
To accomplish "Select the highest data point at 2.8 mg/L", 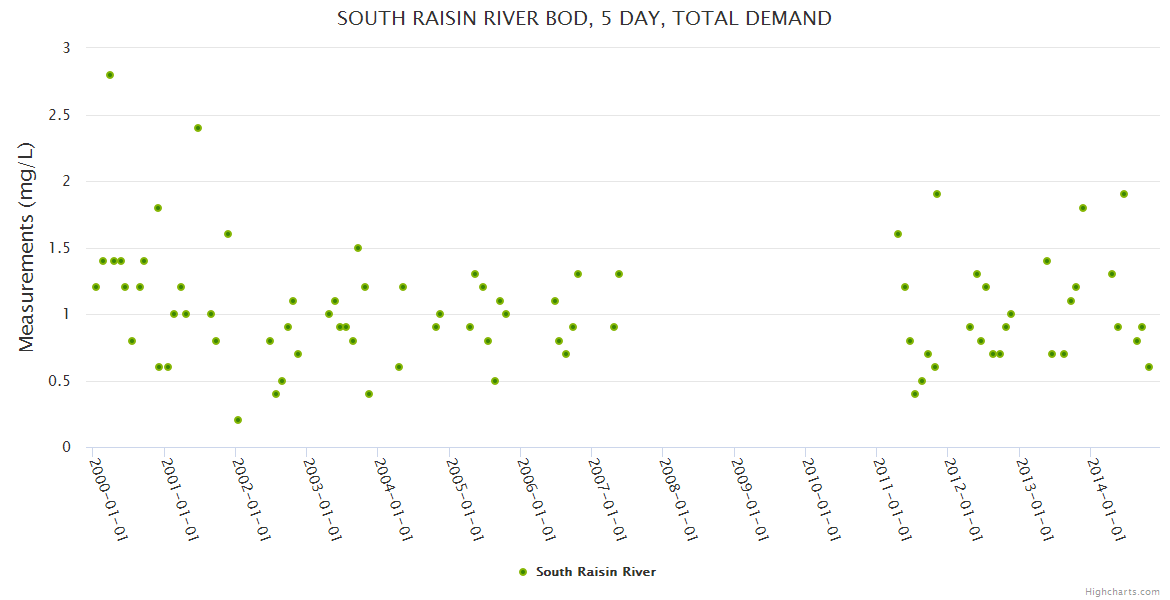I will click(110, 75).
